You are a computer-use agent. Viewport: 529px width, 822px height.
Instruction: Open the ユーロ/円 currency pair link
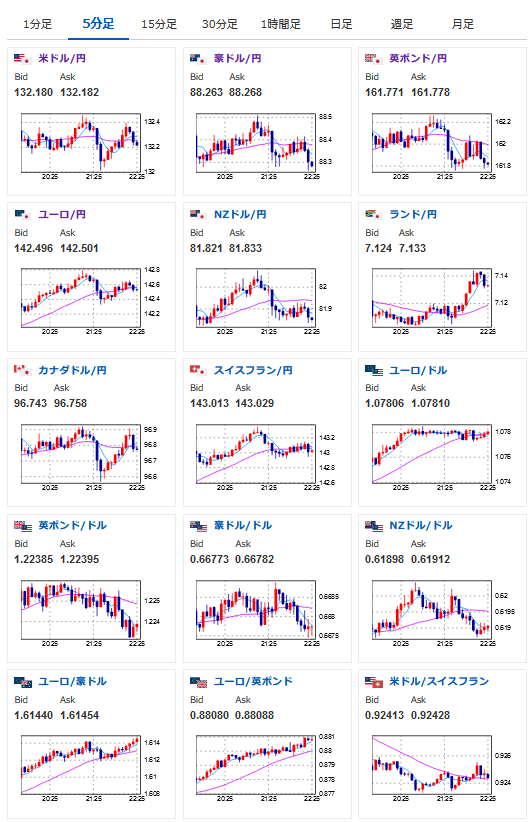coord(62,214)
